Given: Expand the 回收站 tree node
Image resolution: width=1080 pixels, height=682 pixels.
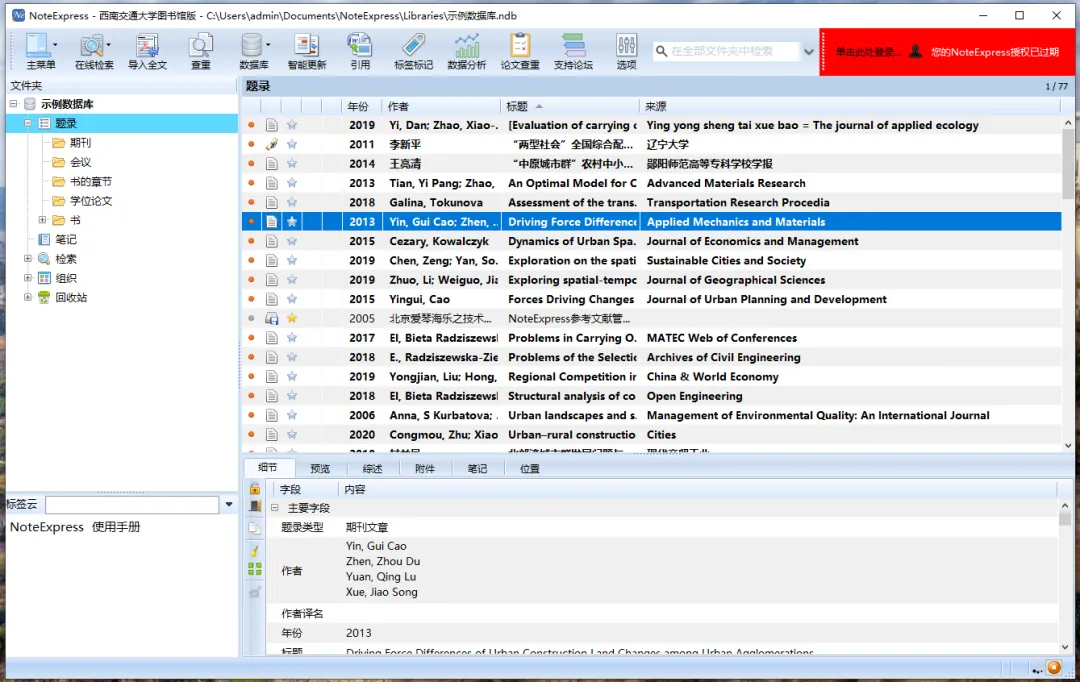Looking at the screenshot, I should click(28, 297).
